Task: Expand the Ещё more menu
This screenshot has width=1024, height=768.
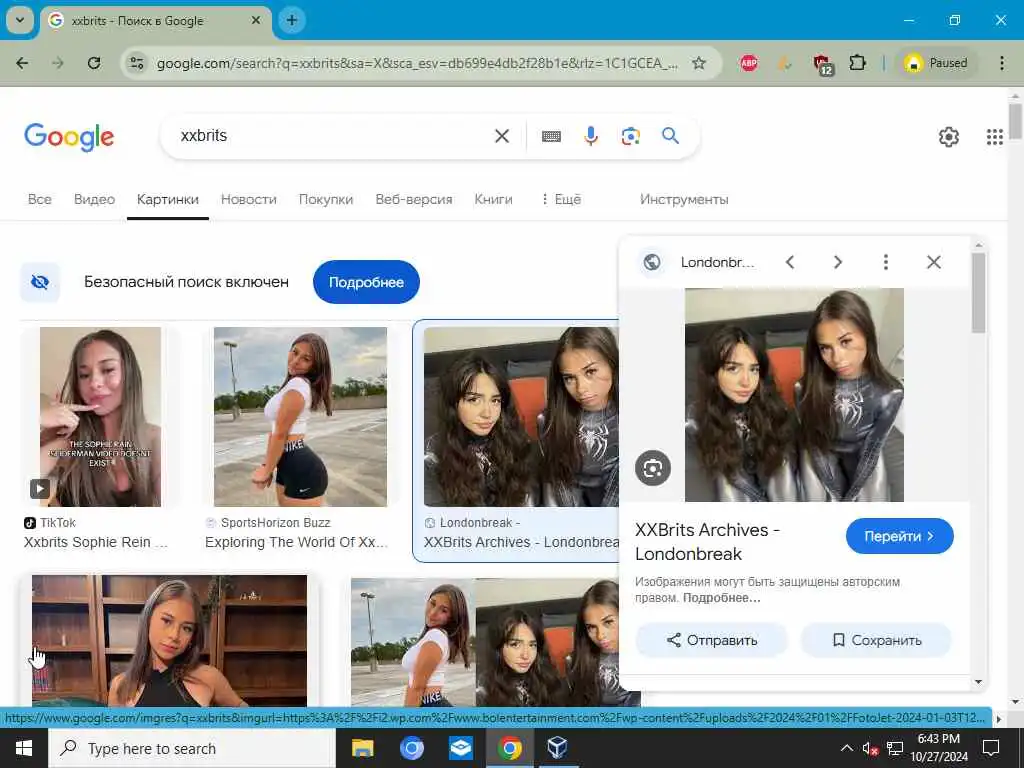Action: click(560, 199)
